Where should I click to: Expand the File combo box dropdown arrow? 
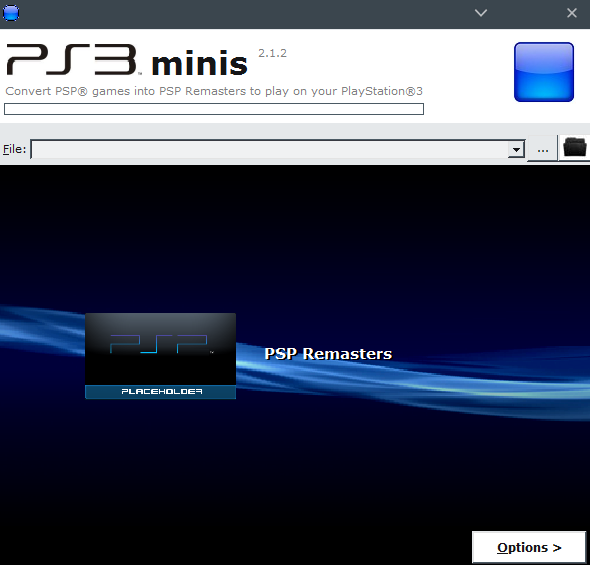tap(516, 150)
